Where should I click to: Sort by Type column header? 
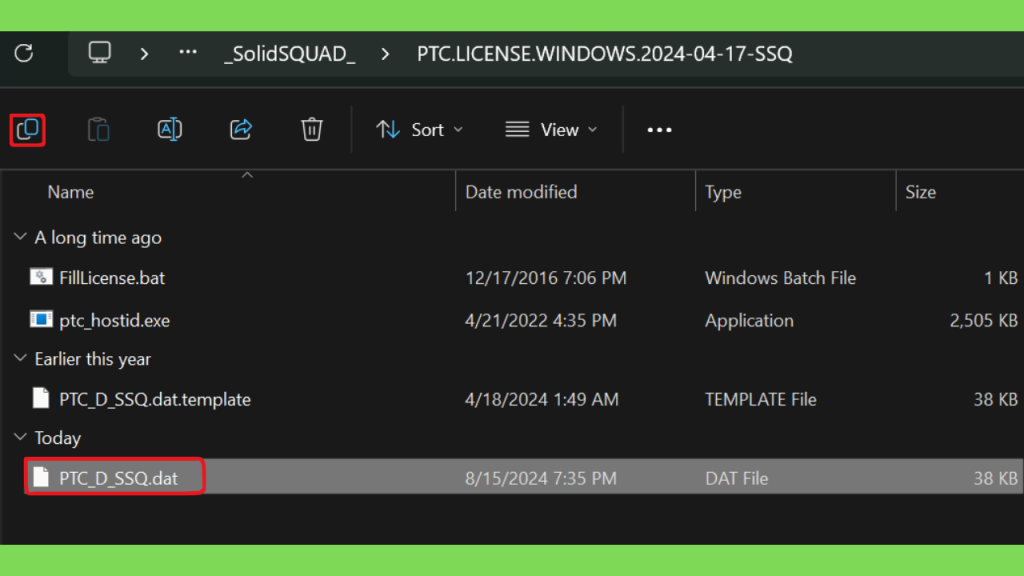pos(723,192)
